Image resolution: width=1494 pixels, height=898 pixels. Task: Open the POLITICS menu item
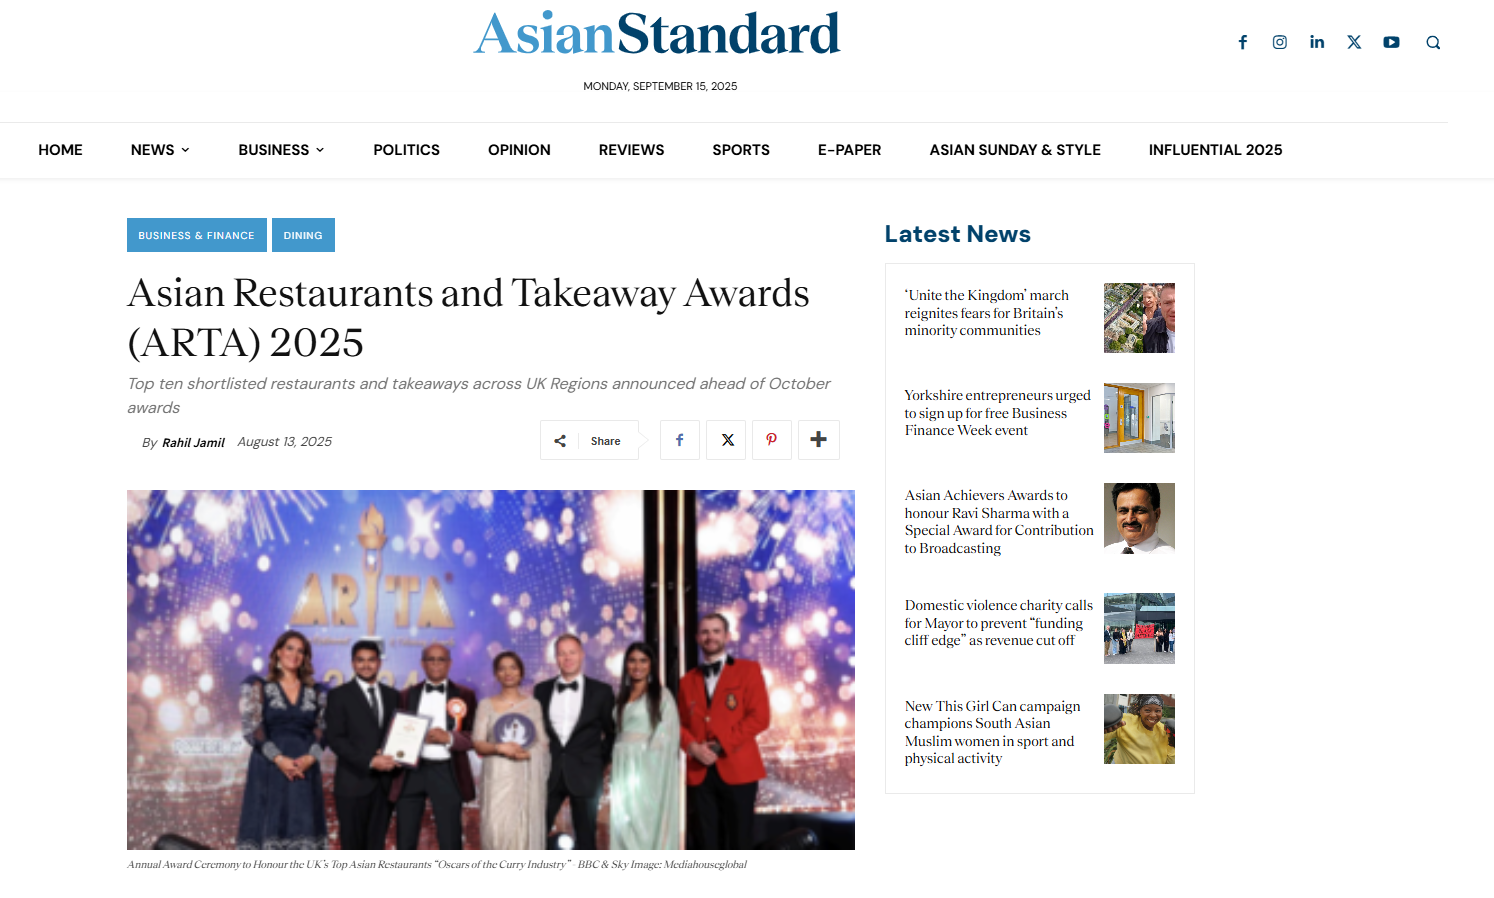[406, 150]
